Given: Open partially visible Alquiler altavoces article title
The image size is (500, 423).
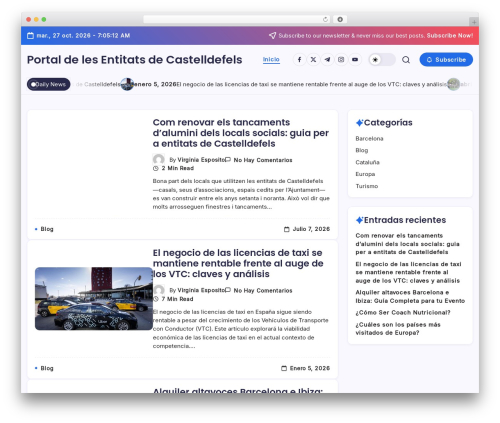Looking at the screenshot, I should 238,390.
